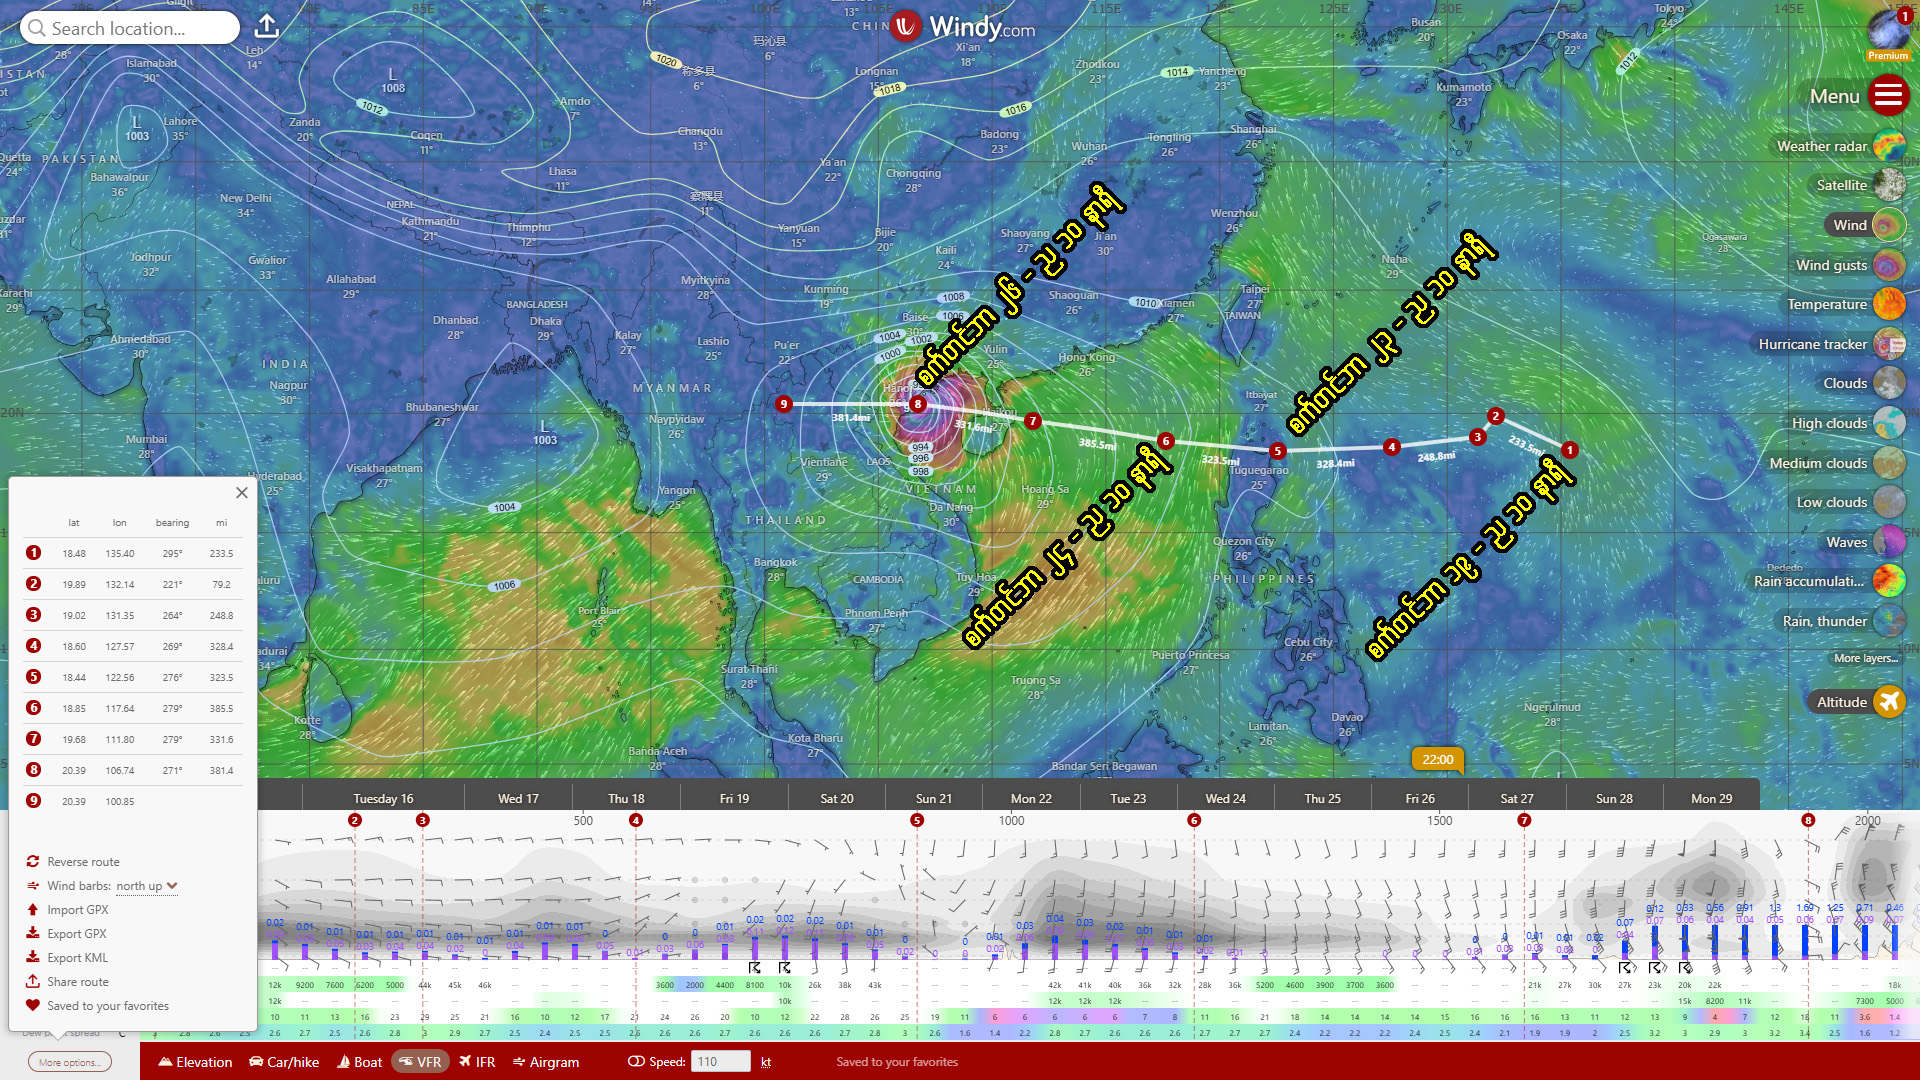1920x1080 pixels.
Task: Expand More layers list
Action: (x=1865, y=658)
